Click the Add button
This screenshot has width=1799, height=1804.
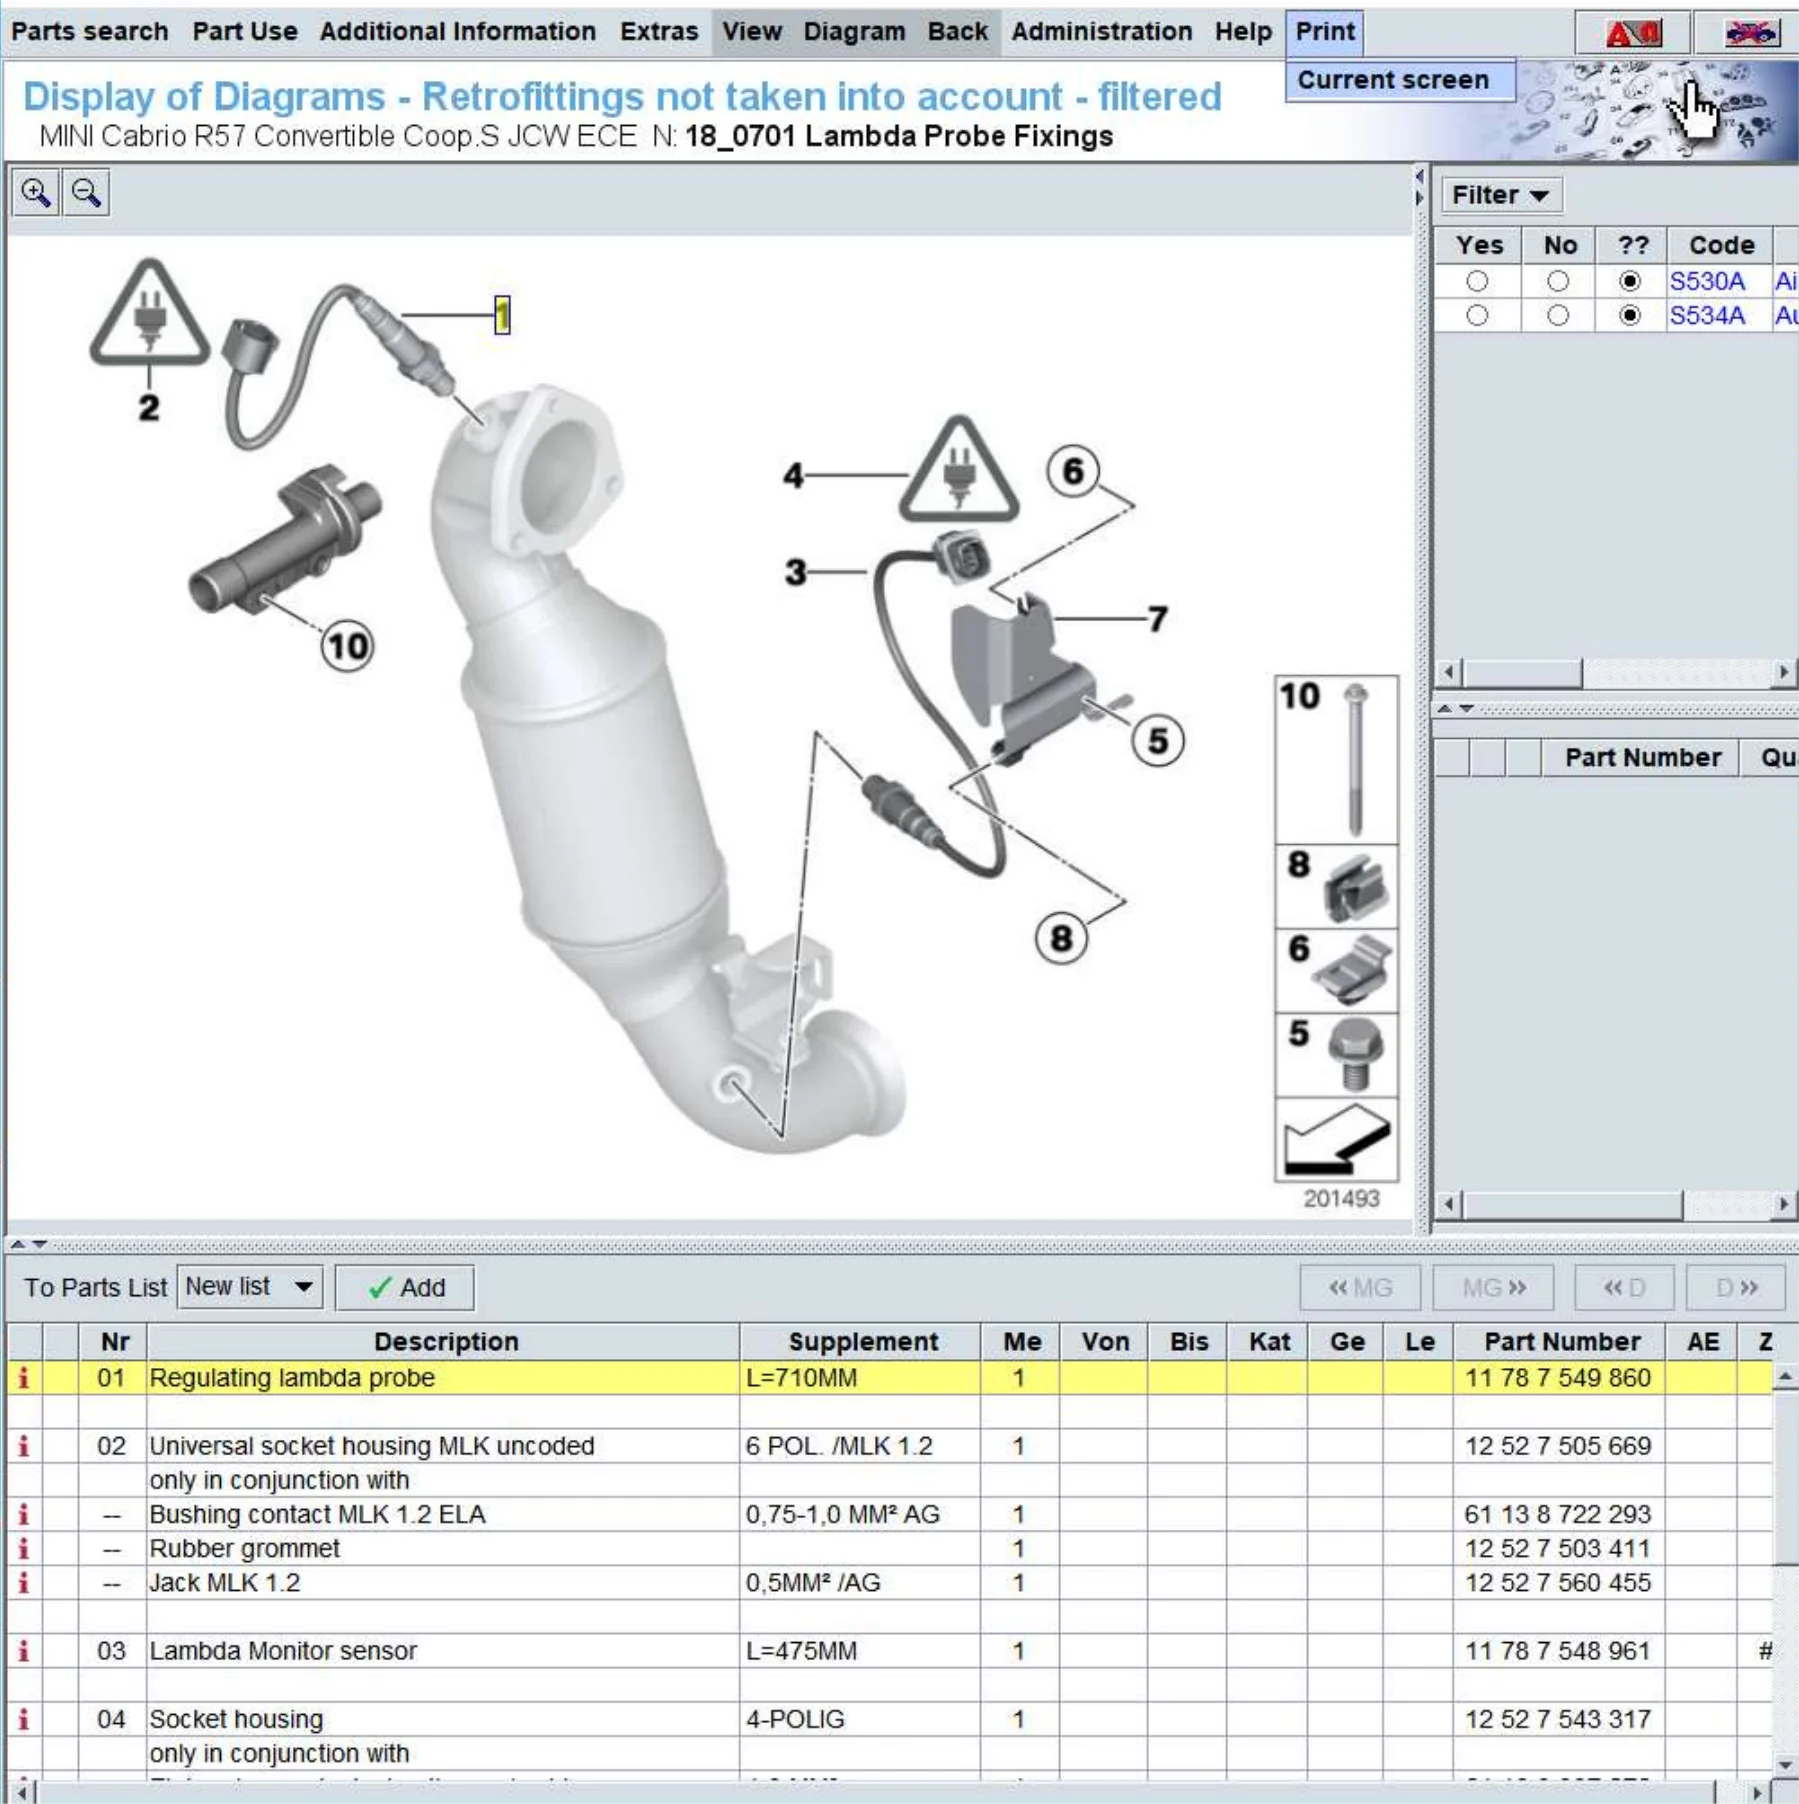[405, 1288]
